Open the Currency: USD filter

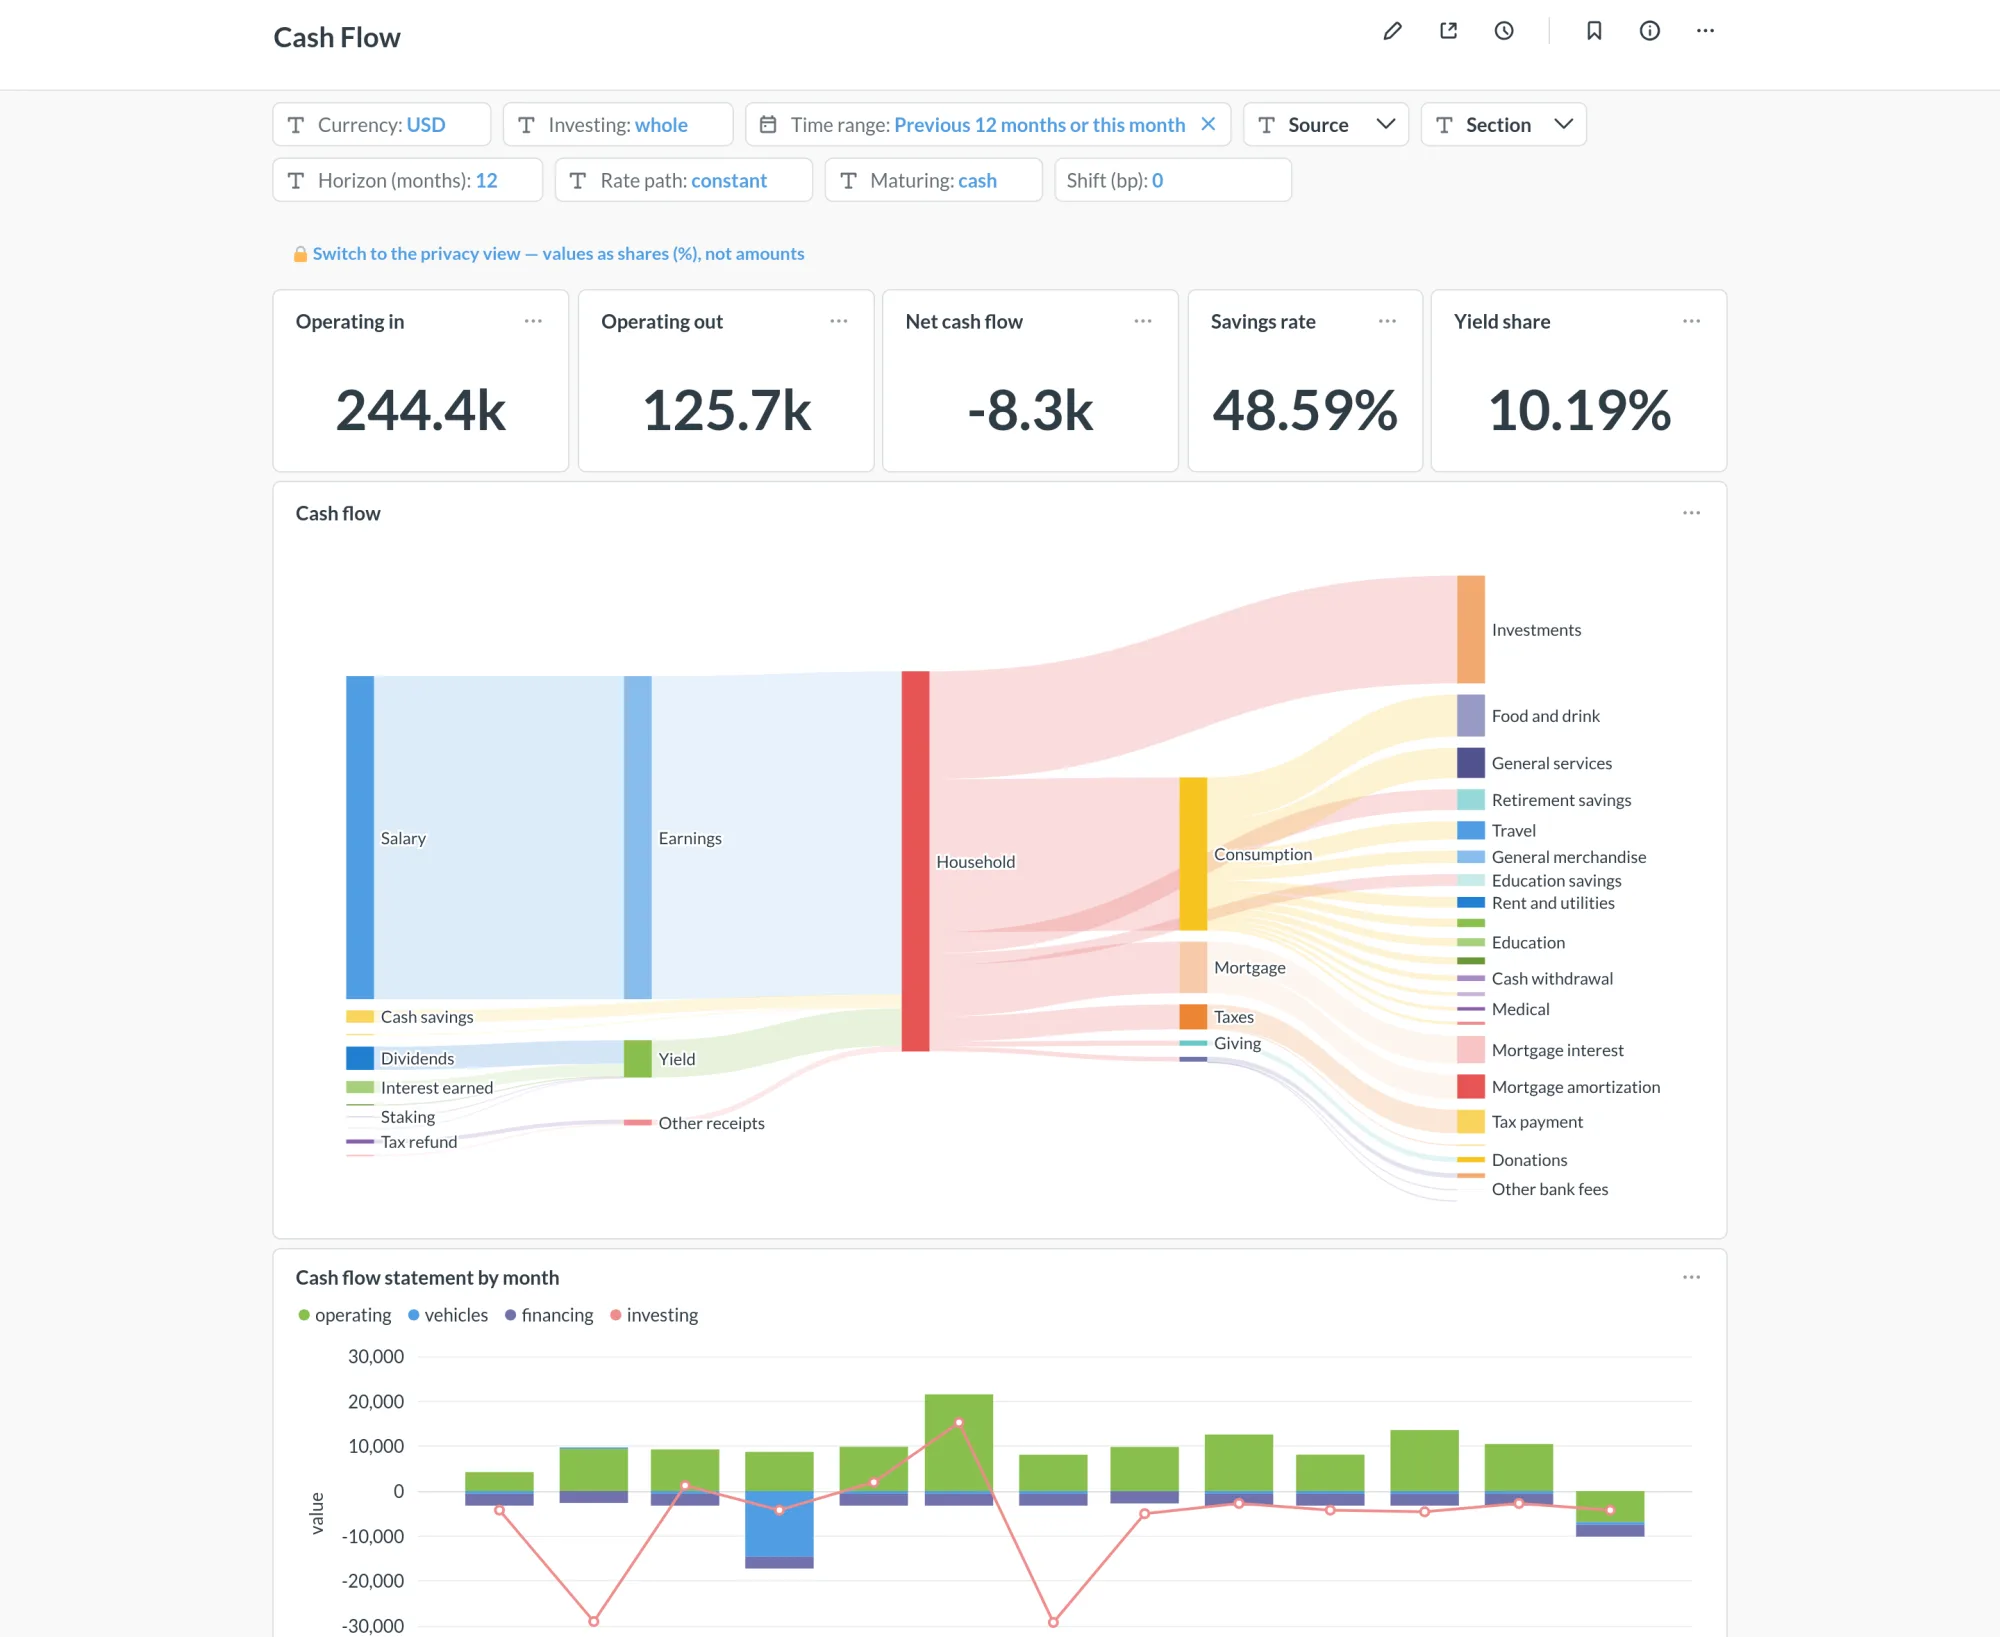click(382, 125)
